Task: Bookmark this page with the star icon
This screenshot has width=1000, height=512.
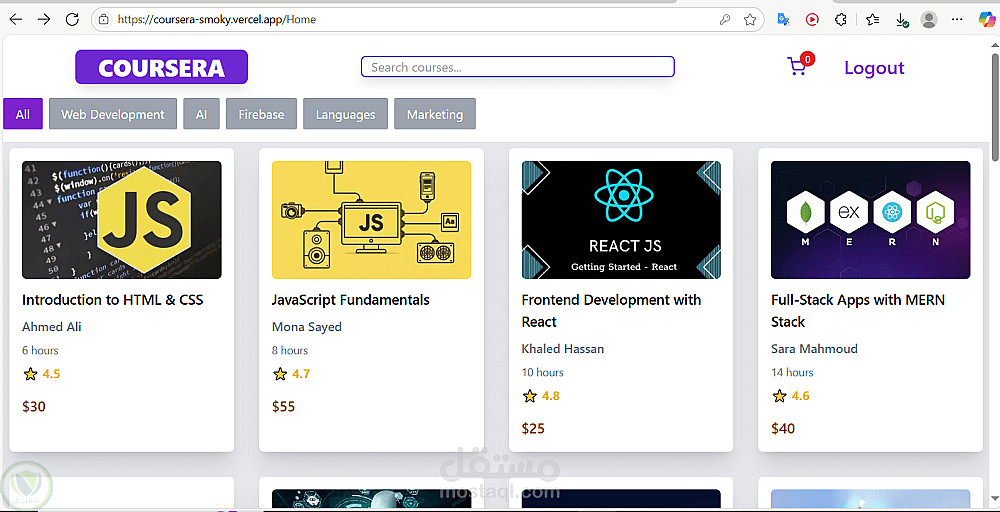Action: pos(750,19)
